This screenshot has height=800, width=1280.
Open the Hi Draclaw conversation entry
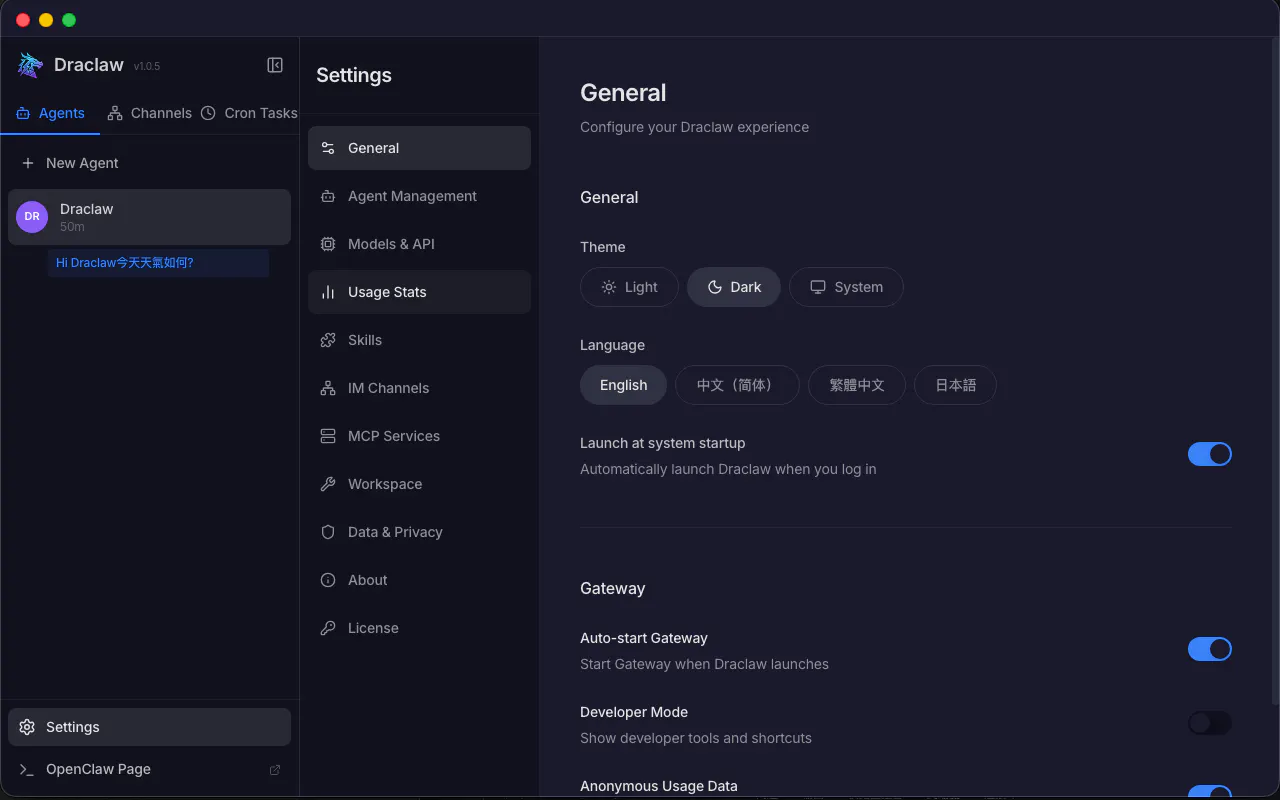(x=158, y=263)
